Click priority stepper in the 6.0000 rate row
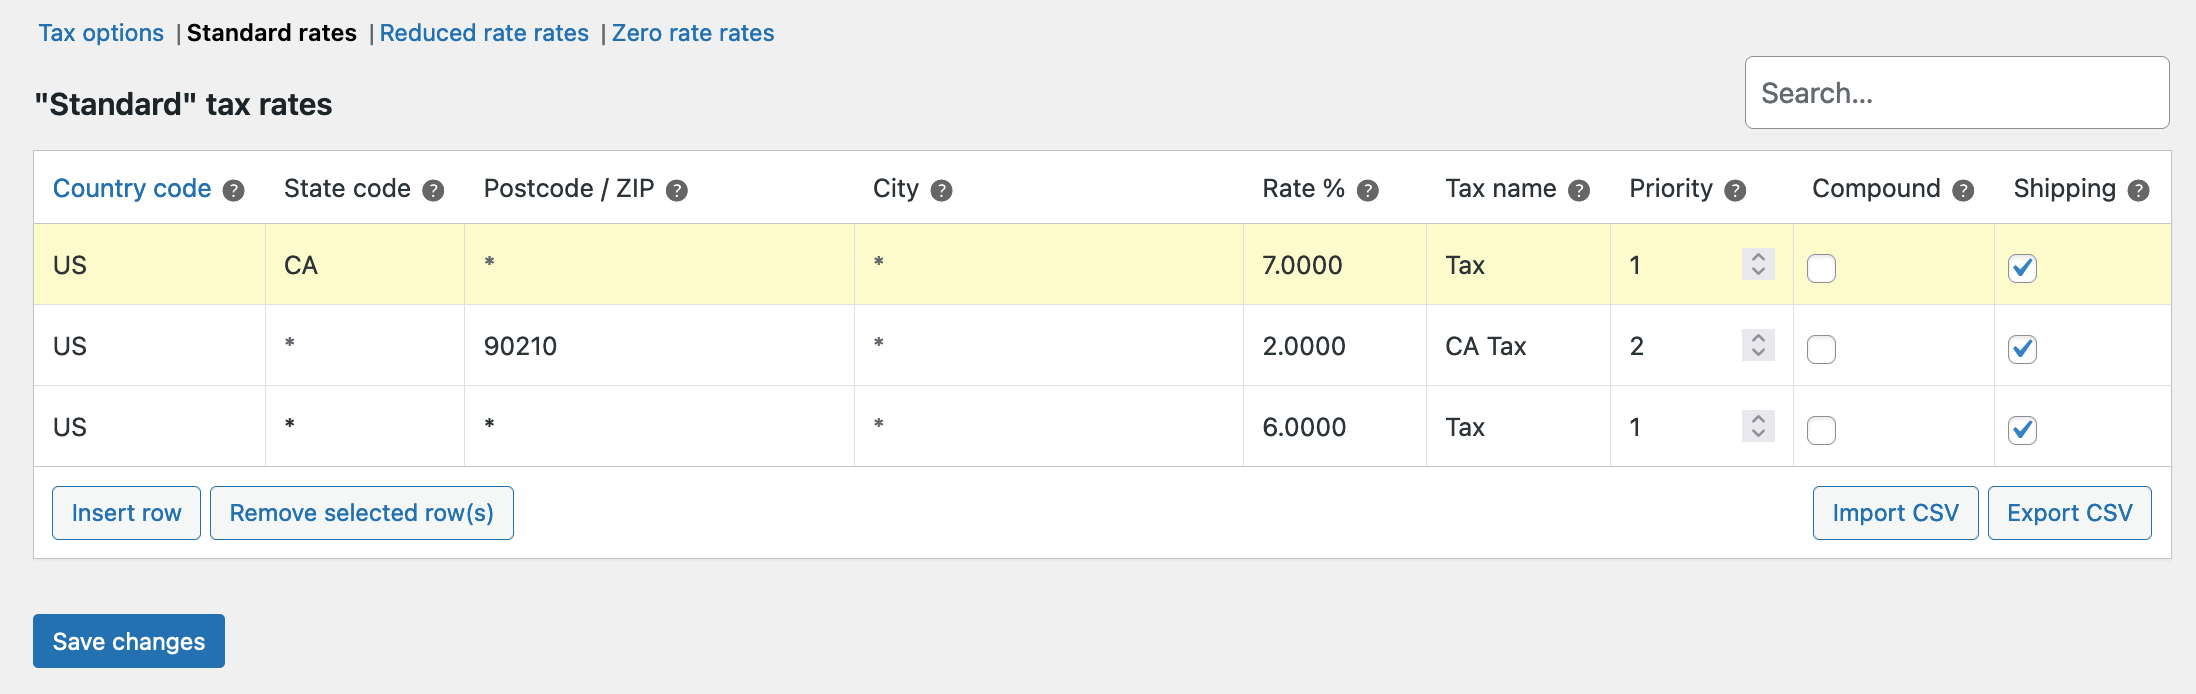This screenshot has height=694, width=2196. [1758, 426]
